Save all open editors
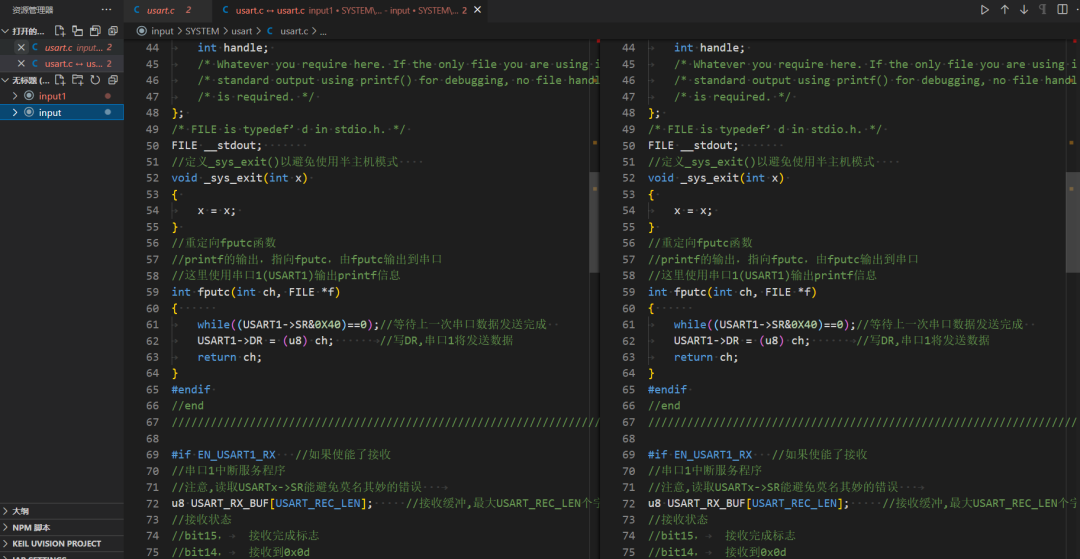The height and width of the screenshot is (559, 1080). click(95, 31)
